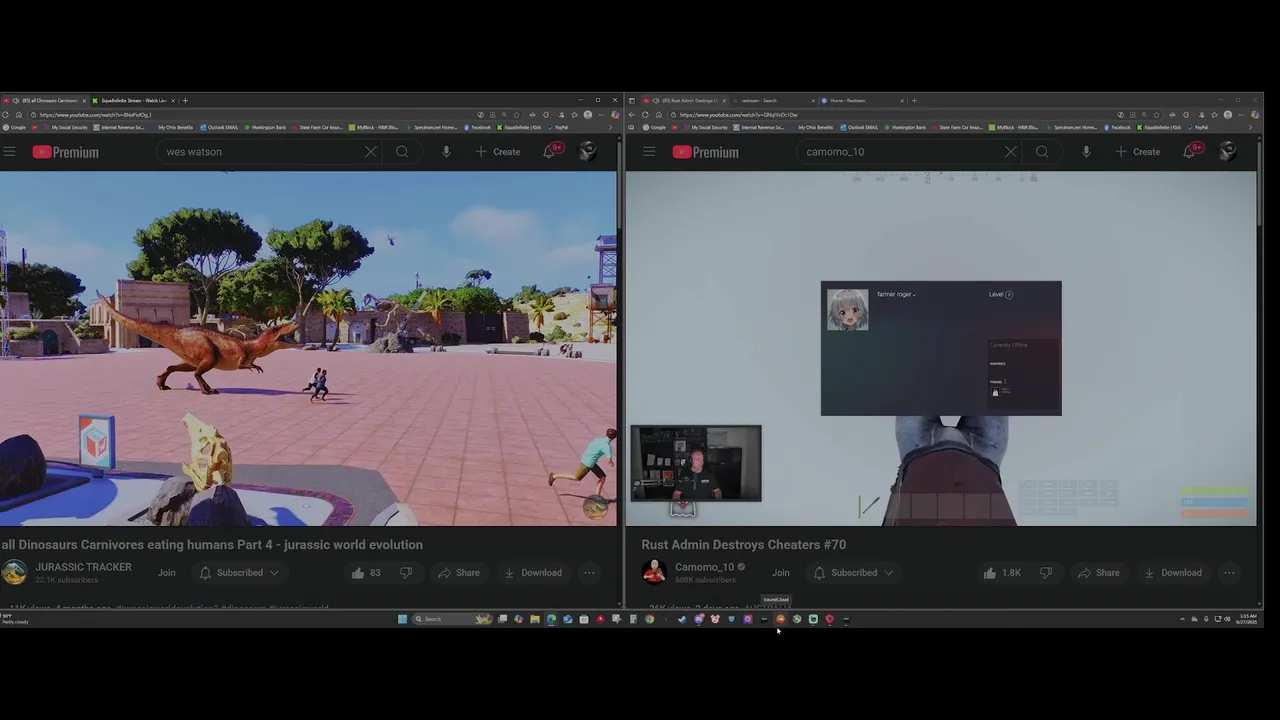Clear the 'camomo_10' search text

[1011, 152]
